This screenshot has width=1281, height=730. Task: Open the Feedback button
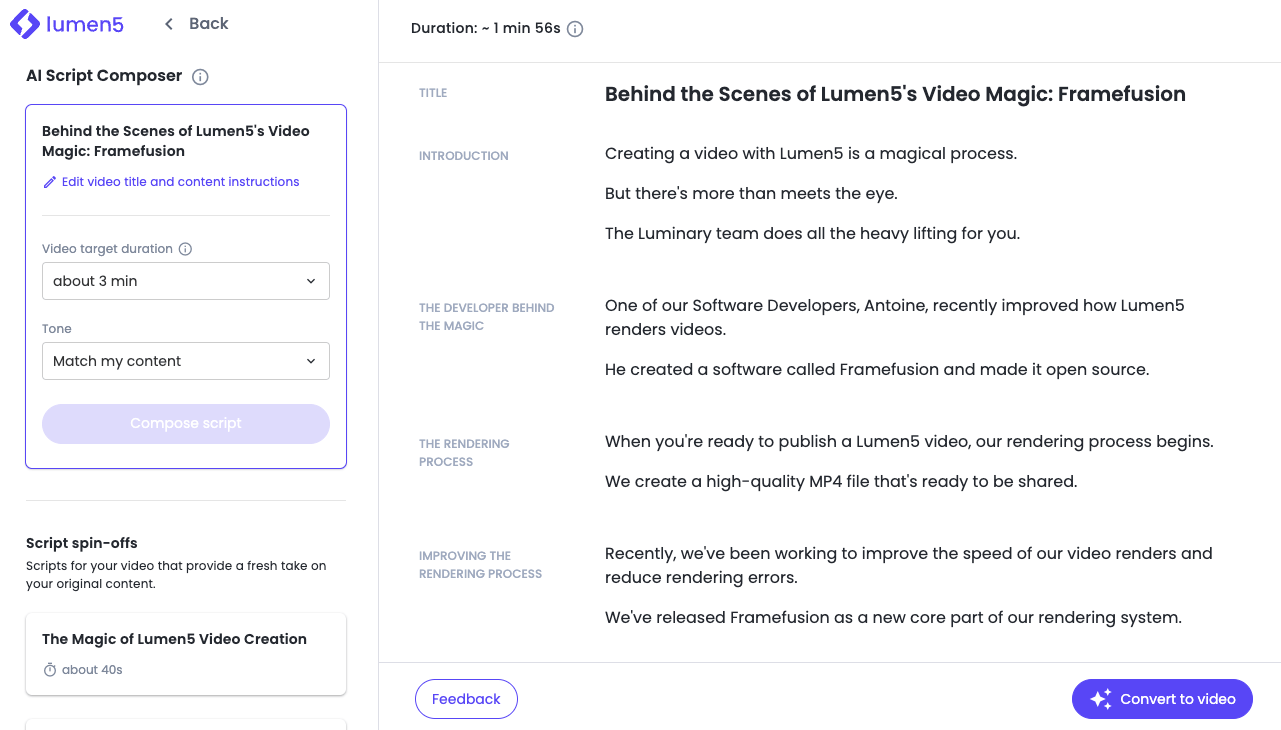pyautogui.click(x=466, y=699)
